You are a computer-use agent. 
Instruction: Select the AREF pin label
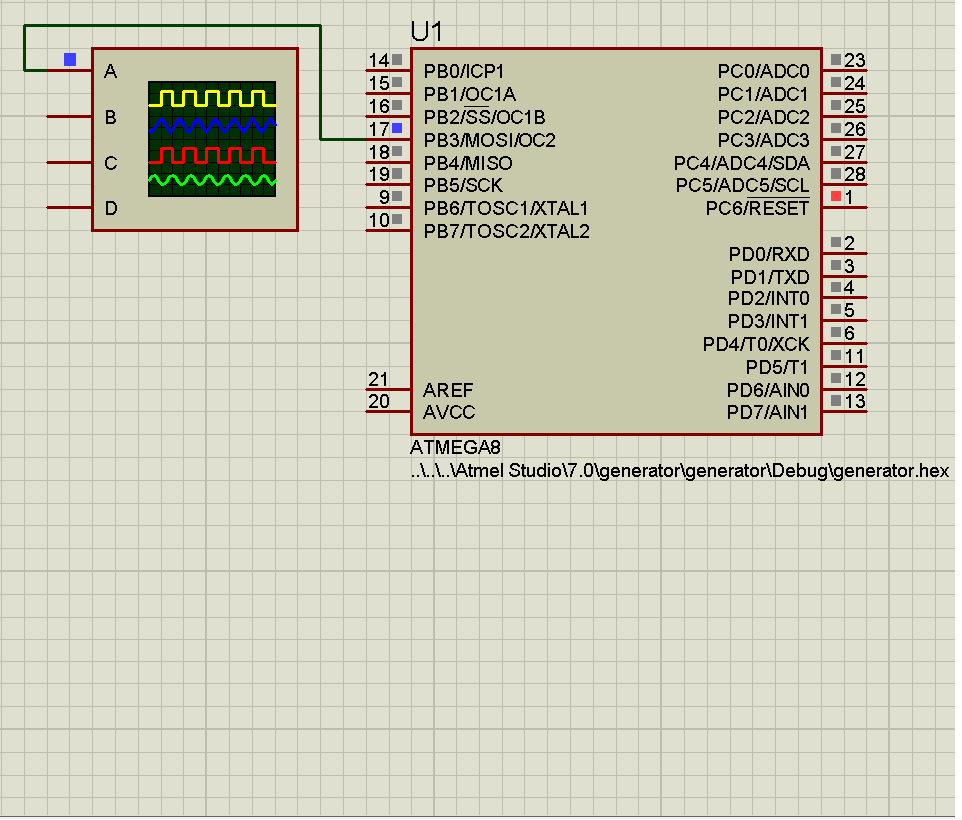(448, 390)
